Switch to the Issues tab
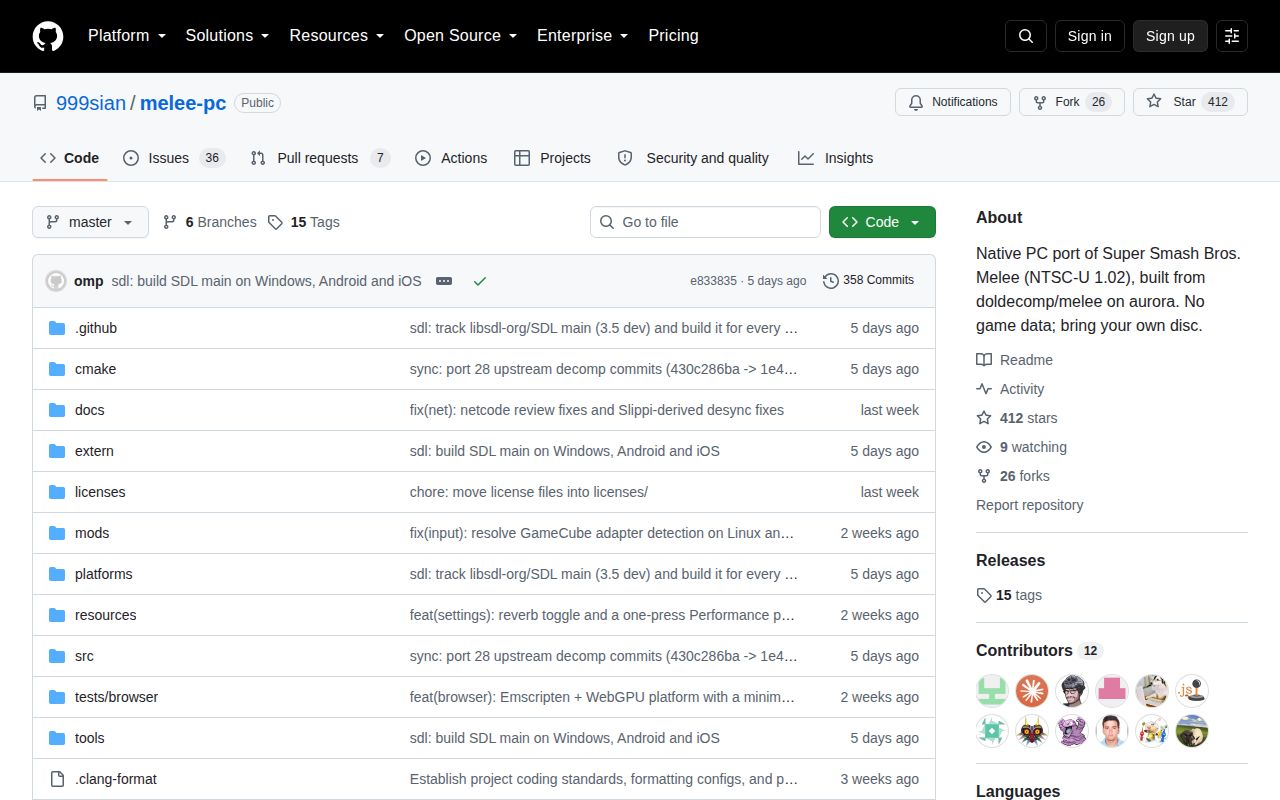 173,158
